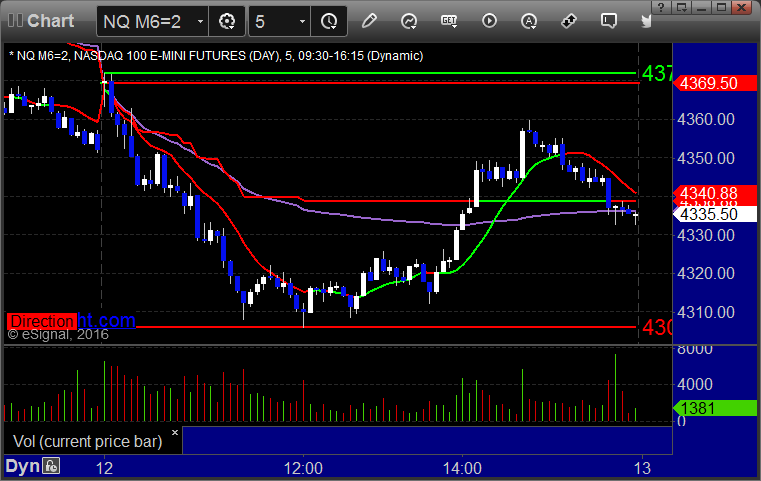Open the circled A alerts icon
Image resolution: width=761 pixels, height=481 pixels.
click(x=529, y=21)
